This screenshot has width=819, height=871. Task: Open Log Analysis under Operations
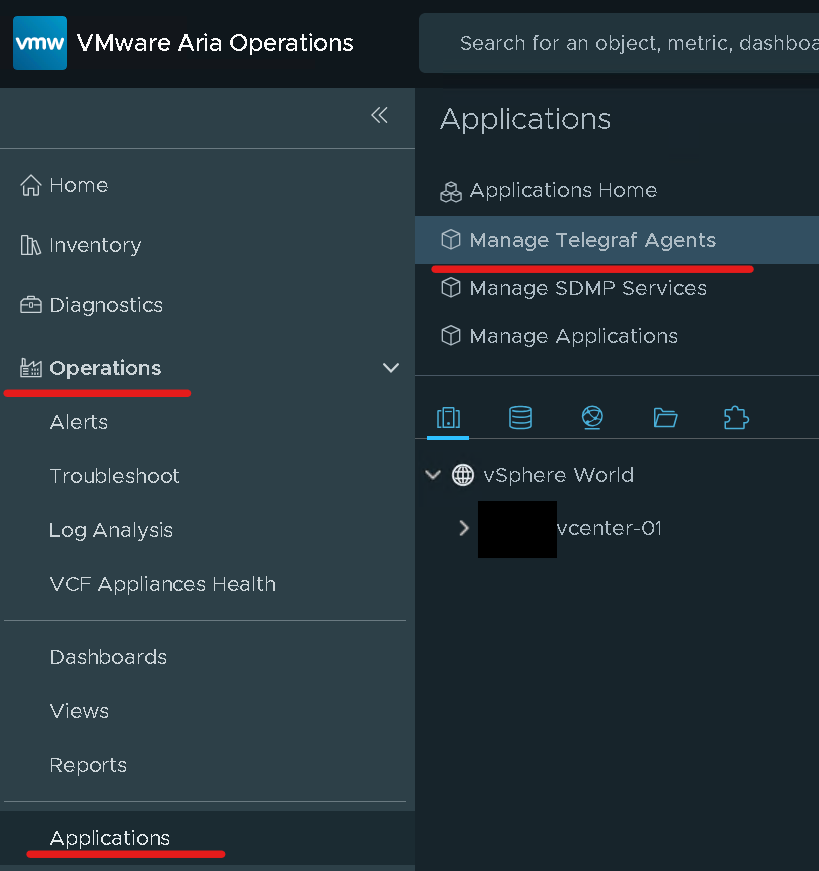(111, 530)
